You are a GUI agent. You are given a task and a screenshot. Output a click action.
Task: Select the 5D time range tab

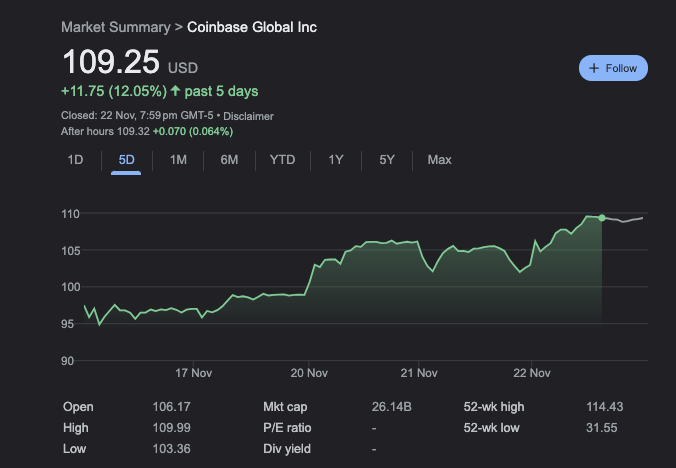(x=126, y=160)
